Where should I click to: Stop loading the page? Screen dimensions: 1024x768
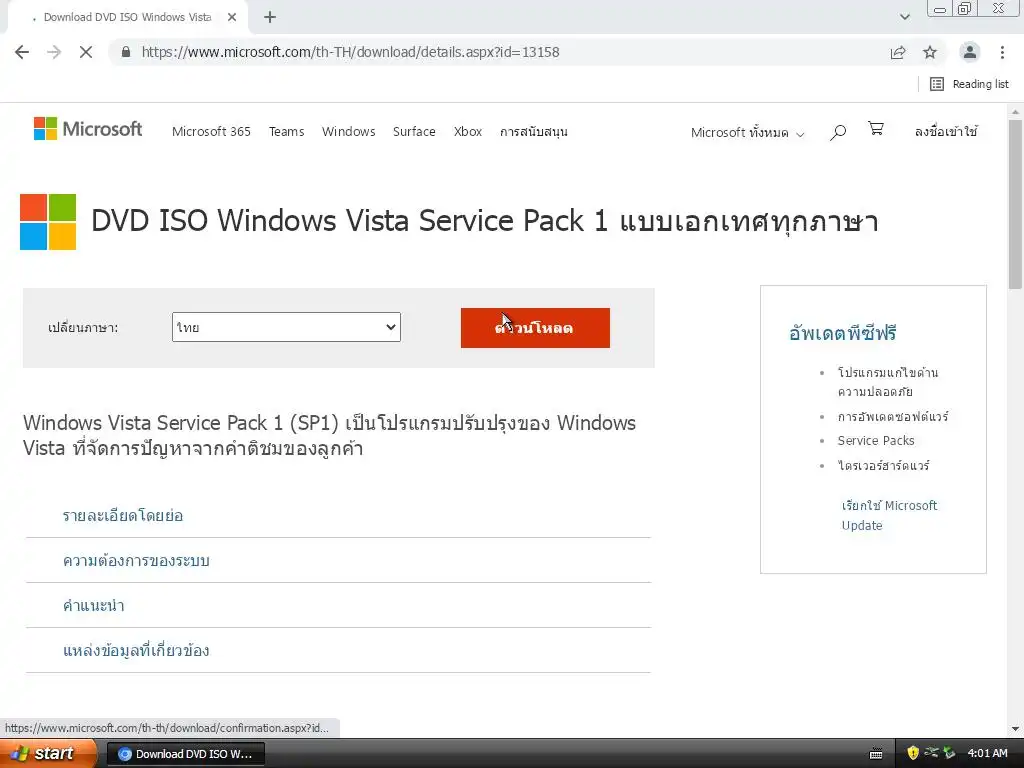[x=86, y=52]
